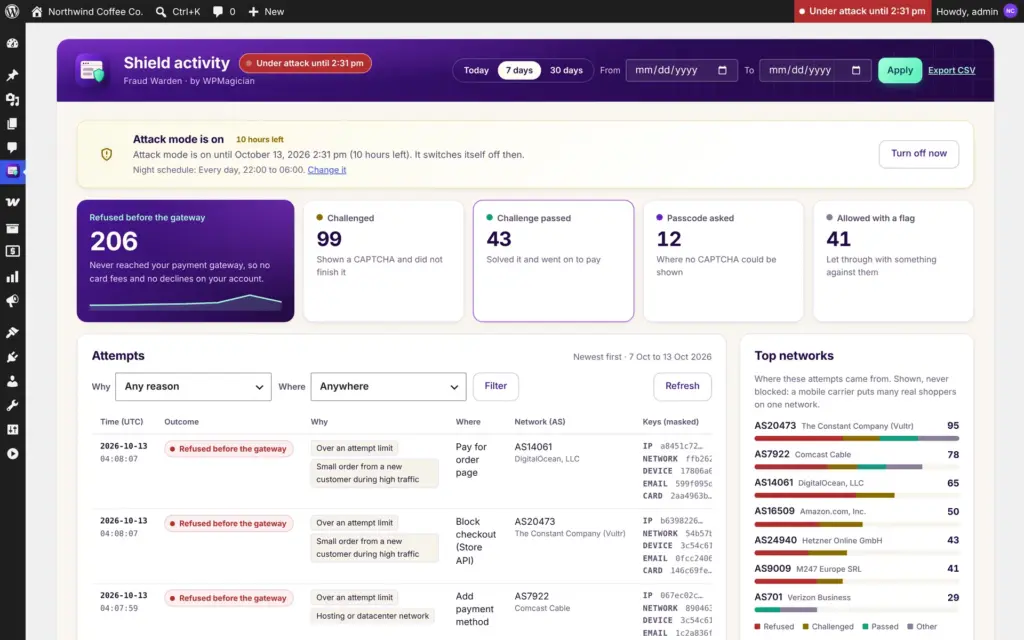This screenshot has height=640, width=1024.
Task: Follow the Change it schedule link
Action: [x=327, y=170]
